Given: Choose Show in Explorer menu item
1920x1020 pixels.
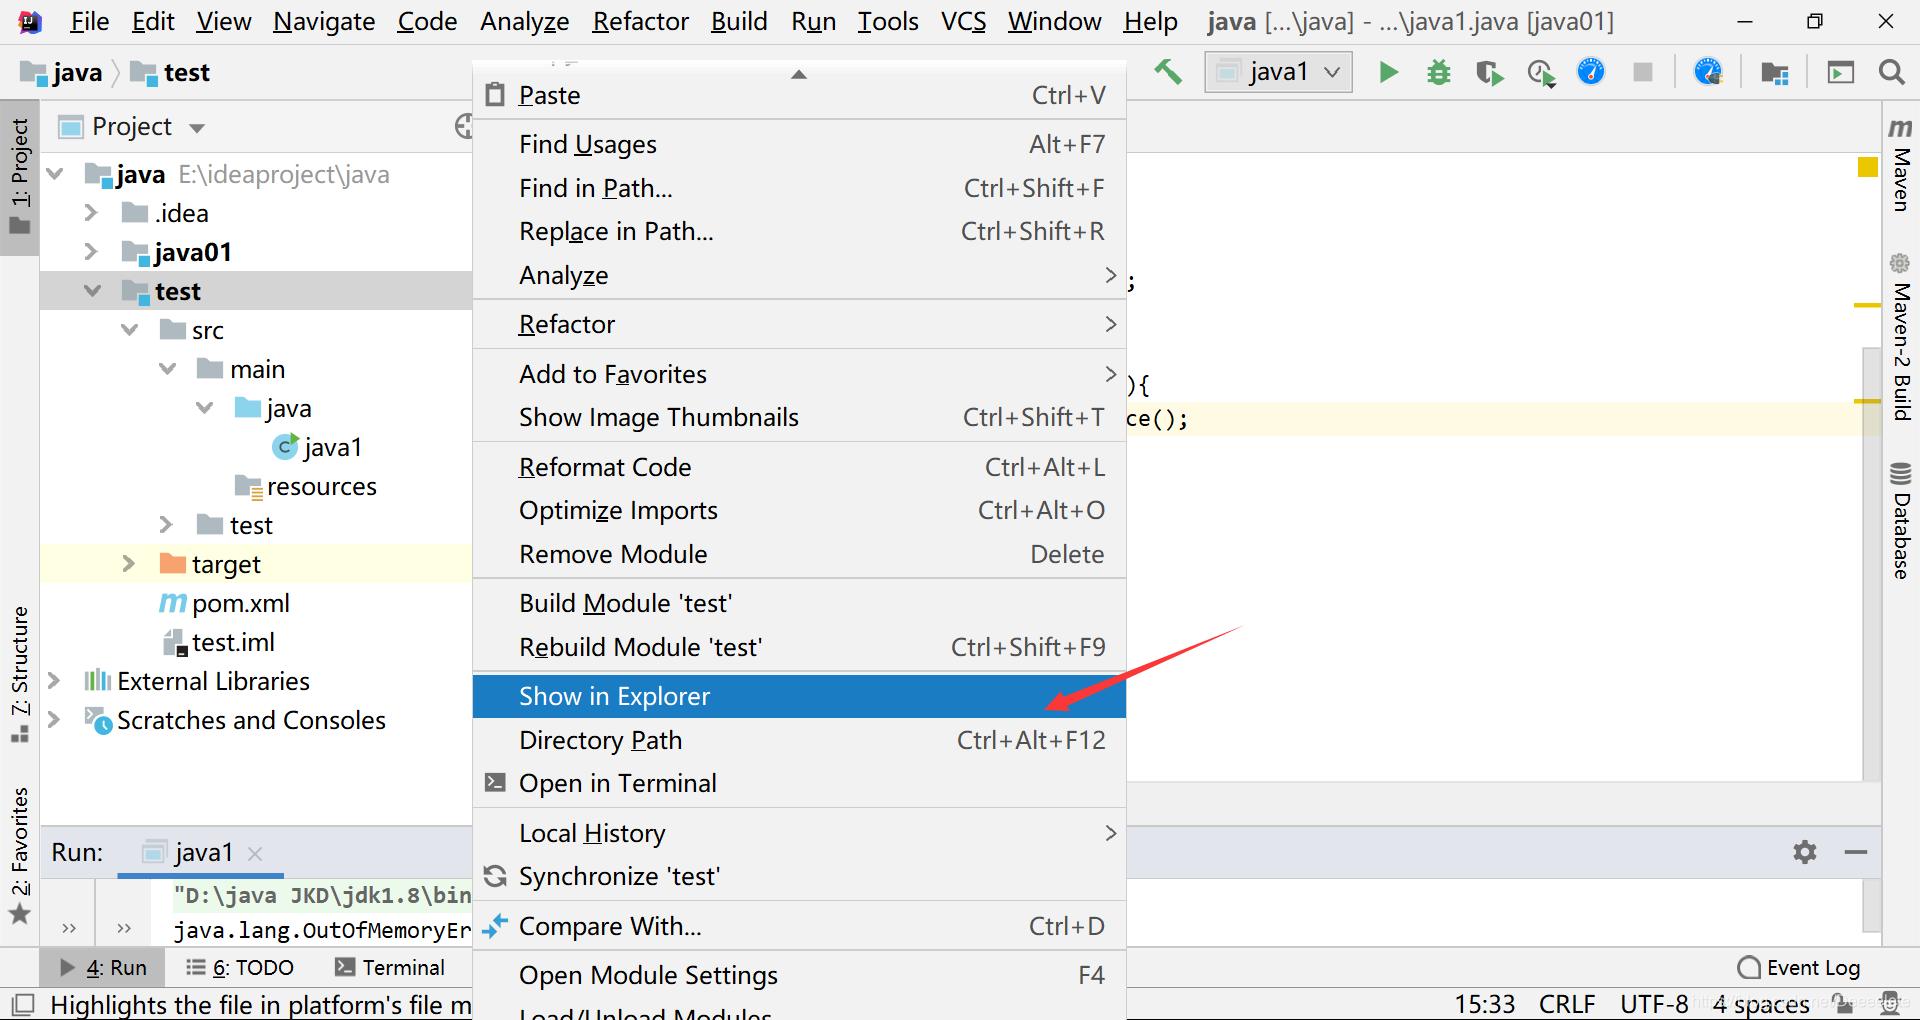Looking at the screenshot, I should [x=799, y=696].
